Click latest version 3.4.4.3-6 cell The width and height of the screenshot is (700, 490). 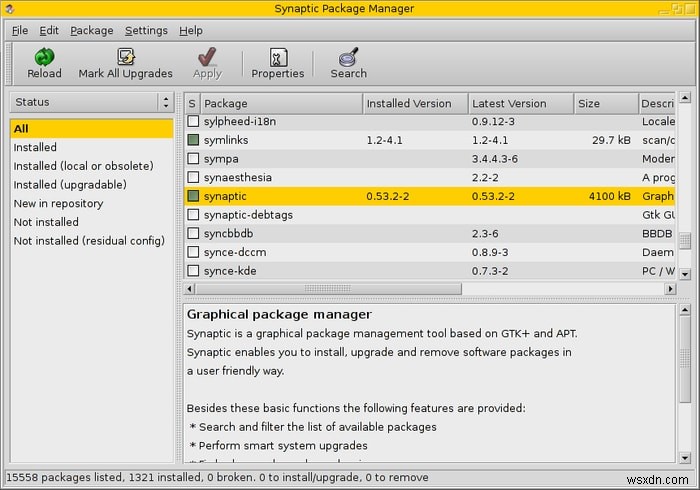click(x=495, y=159)
